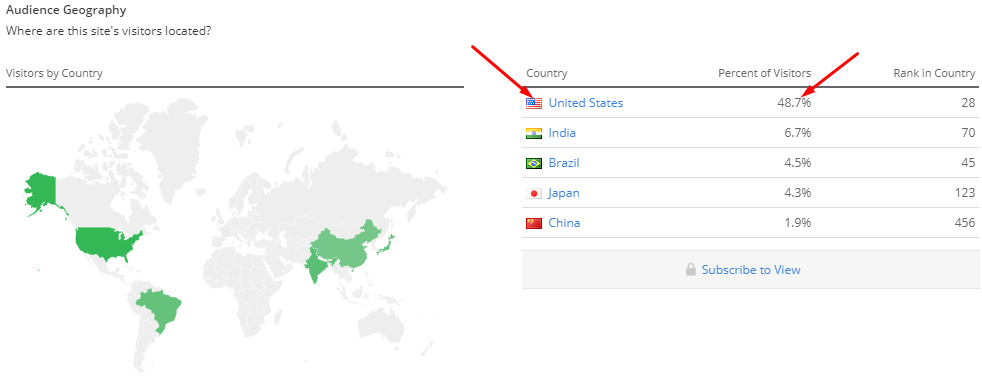Click the United States flag icon
Image resolution: width=982 pixels, height=385 pixels.
pyautogui.click(x=534, y=103)
